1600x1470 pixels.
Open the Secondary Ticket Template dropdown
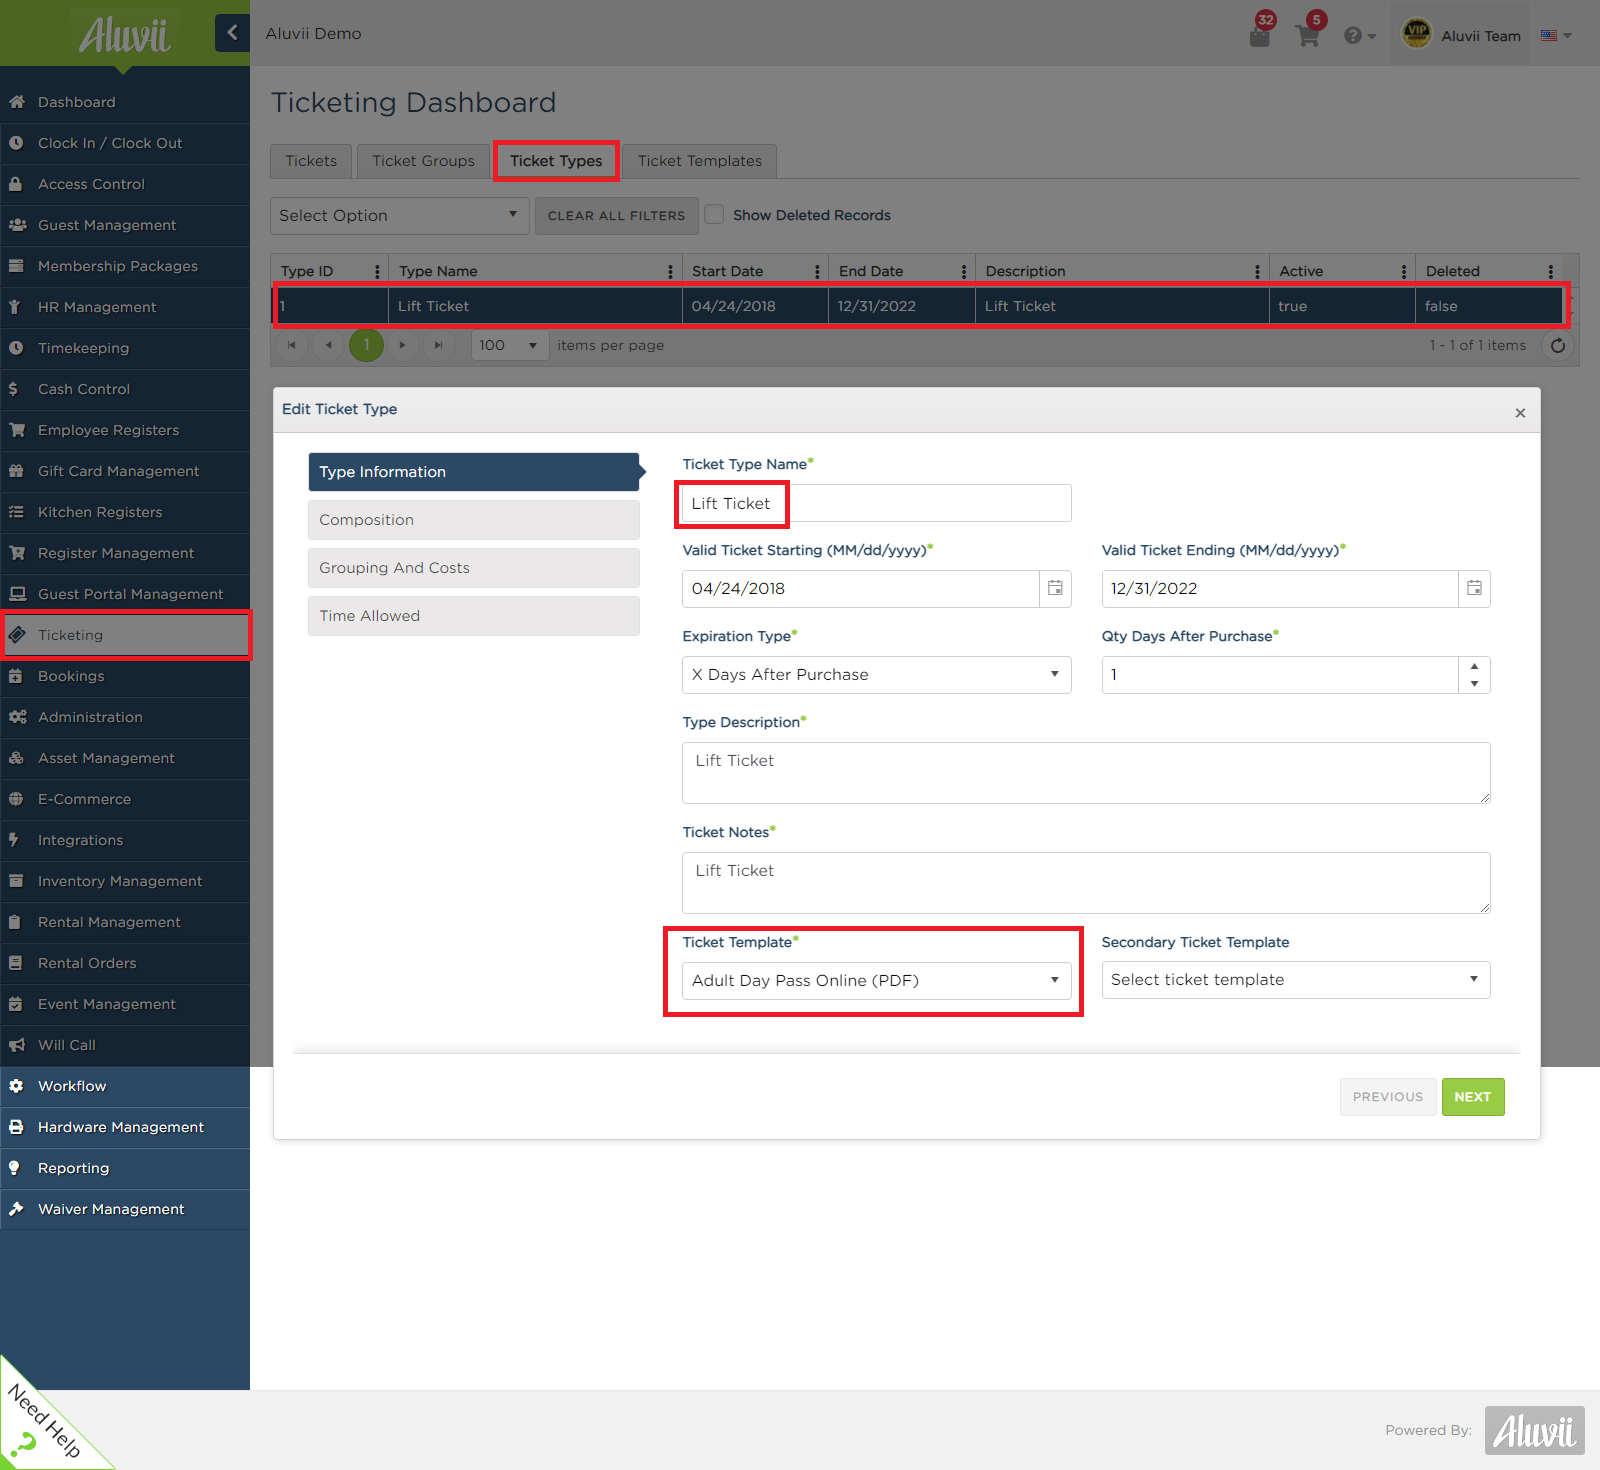pos(1296,980)
